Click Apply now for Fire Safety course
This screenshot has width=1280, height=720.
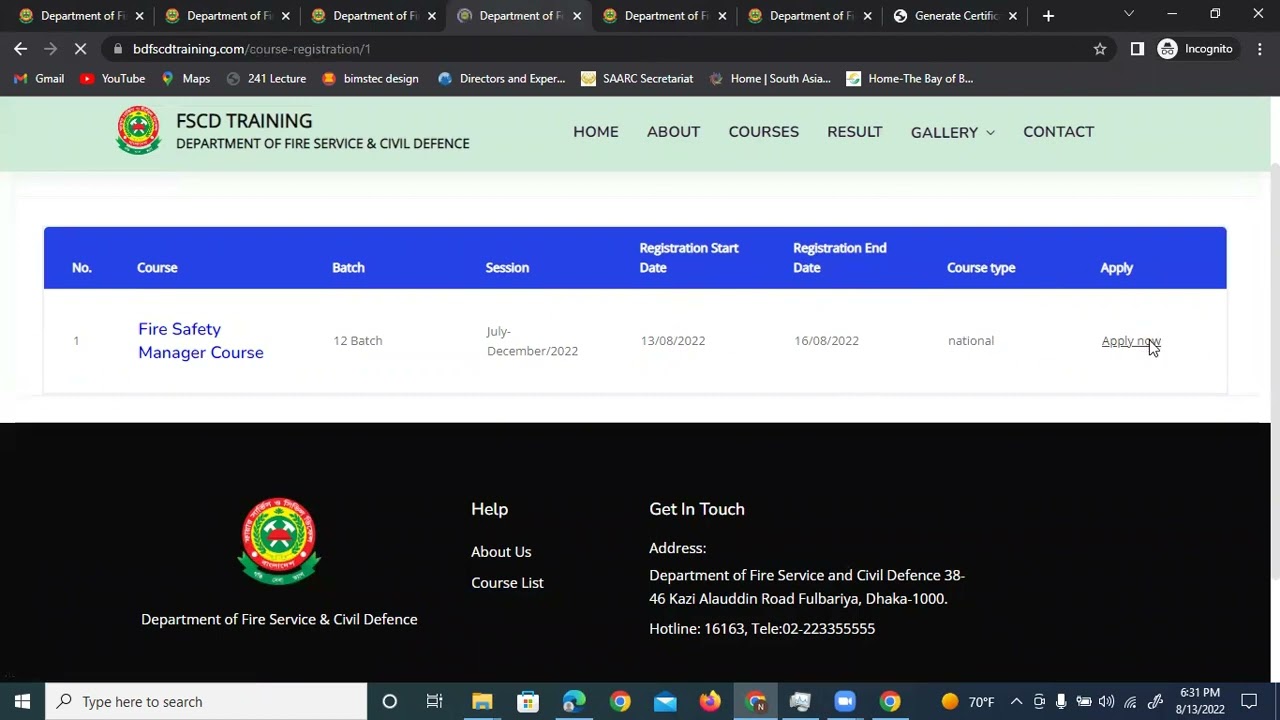pos(1131,341)
